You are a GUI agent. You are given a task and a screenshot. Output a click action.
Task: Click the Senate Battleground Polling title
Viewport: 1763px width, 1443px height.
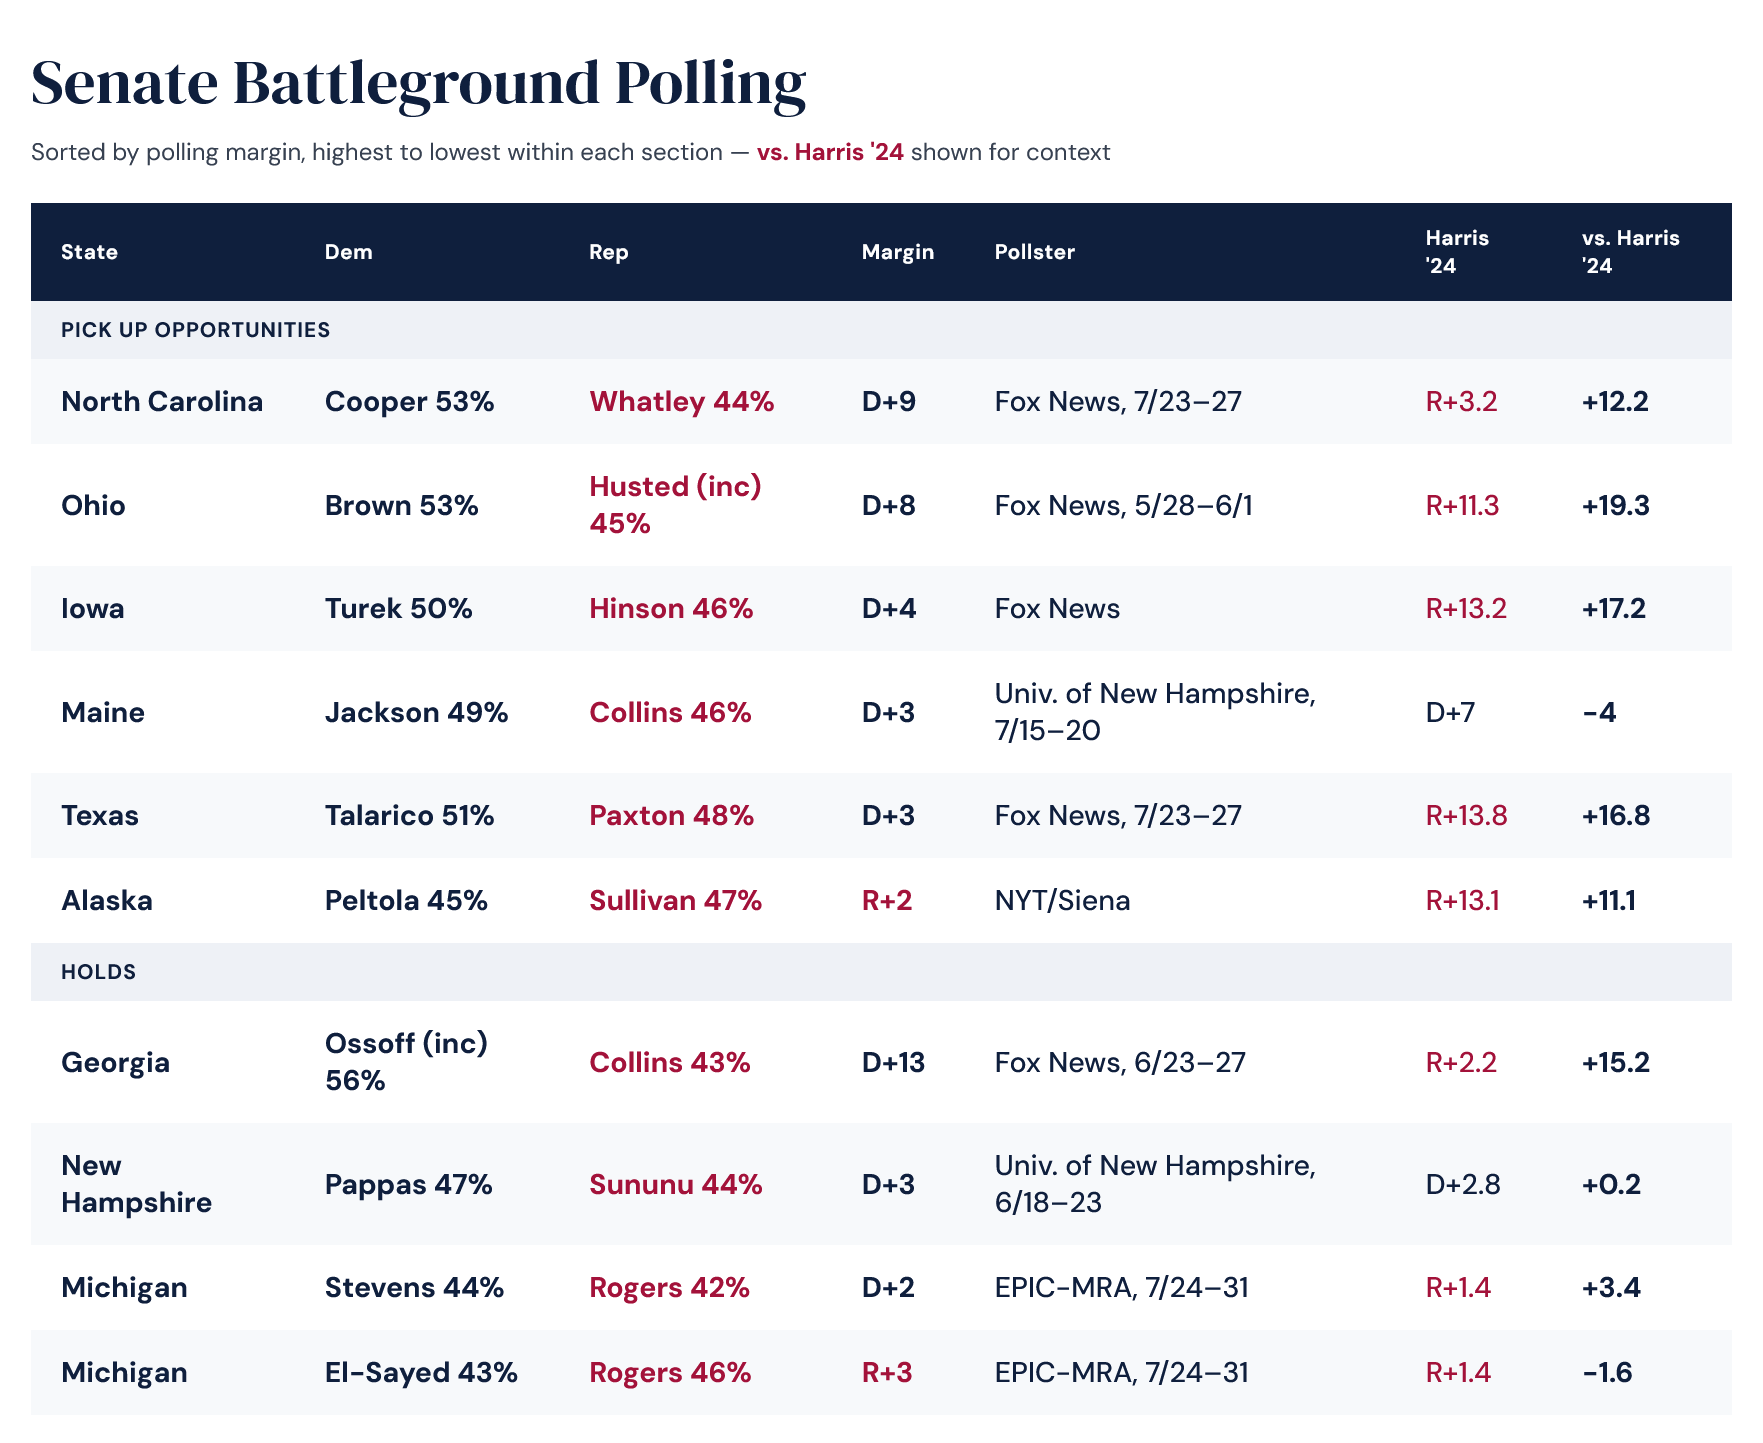point(418,83)
